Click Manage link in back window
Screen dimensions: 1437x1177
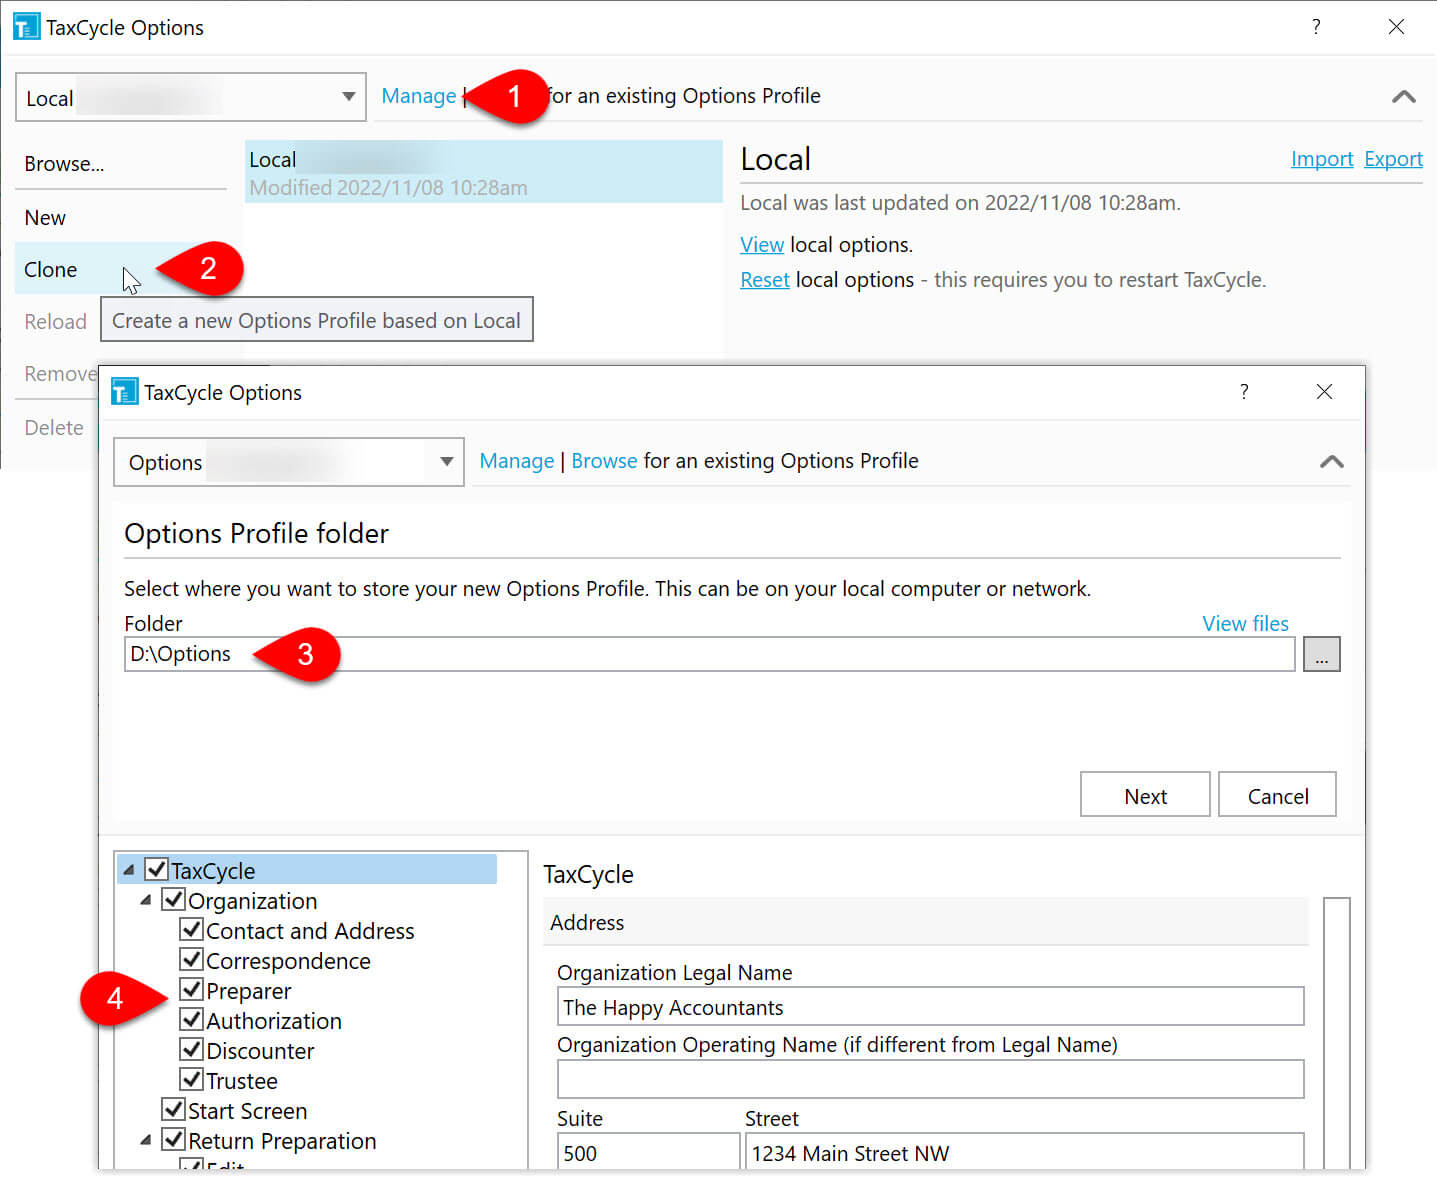[x=419, y=96]
